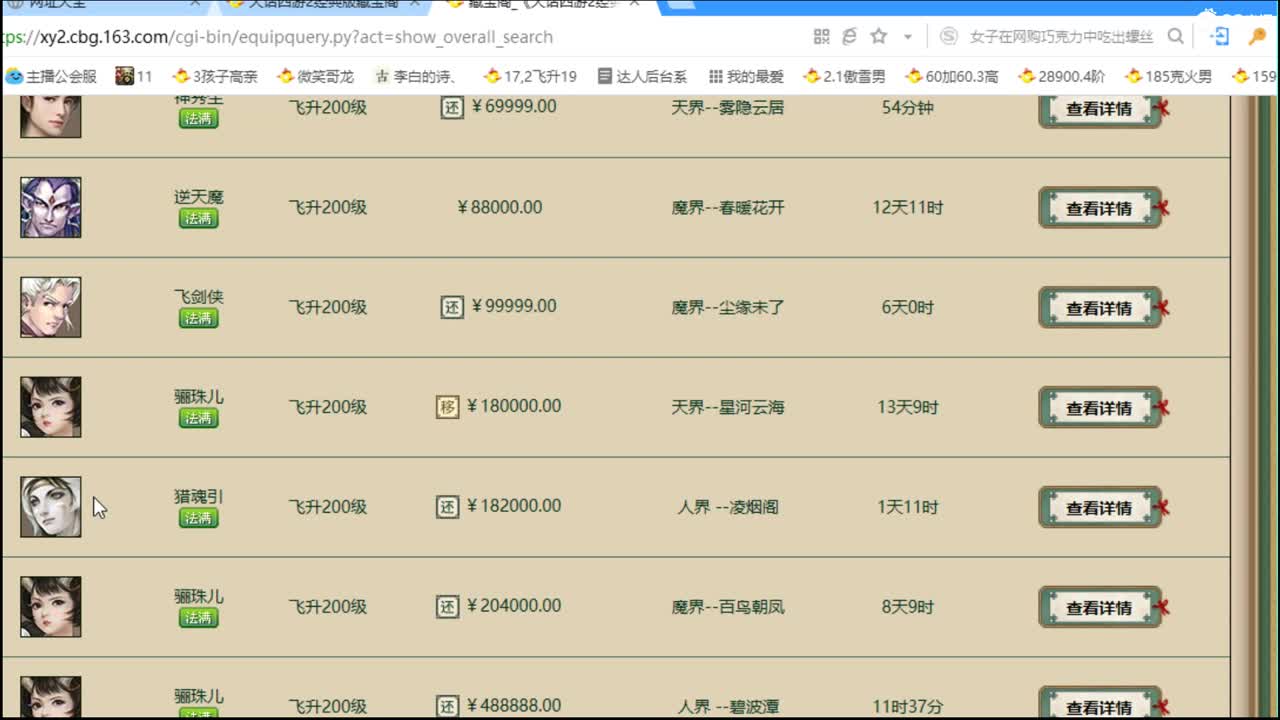This screenshot has width=1280, height=720.
Task: Click the price ¥182000.00
Action: click(513, 506)
